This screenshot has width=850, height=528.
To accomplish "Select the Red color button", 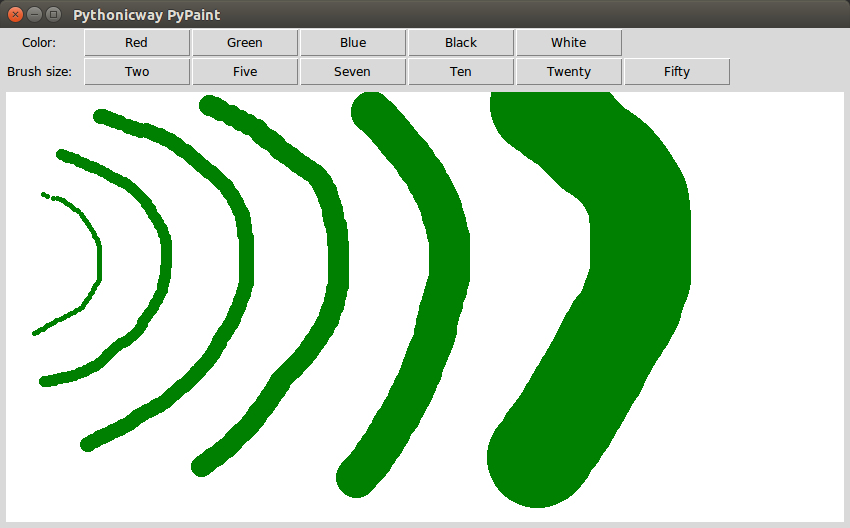I will (136, 43).
